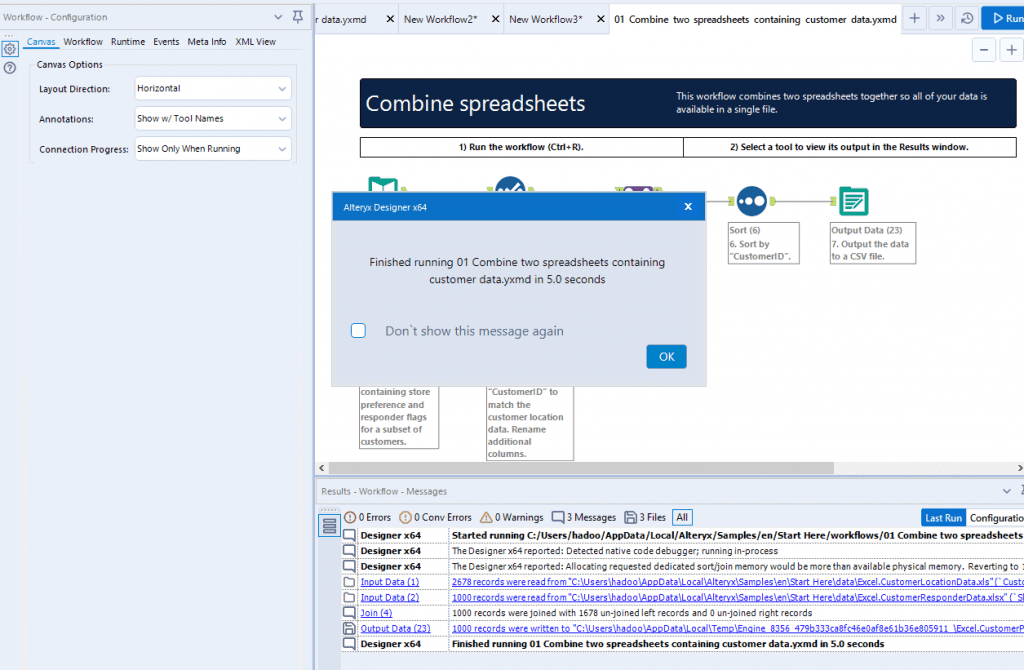Open the Meta Info tab
The height and width of the screenshot is (670, 1024).
pyautogui.click(x=207, y=41)
